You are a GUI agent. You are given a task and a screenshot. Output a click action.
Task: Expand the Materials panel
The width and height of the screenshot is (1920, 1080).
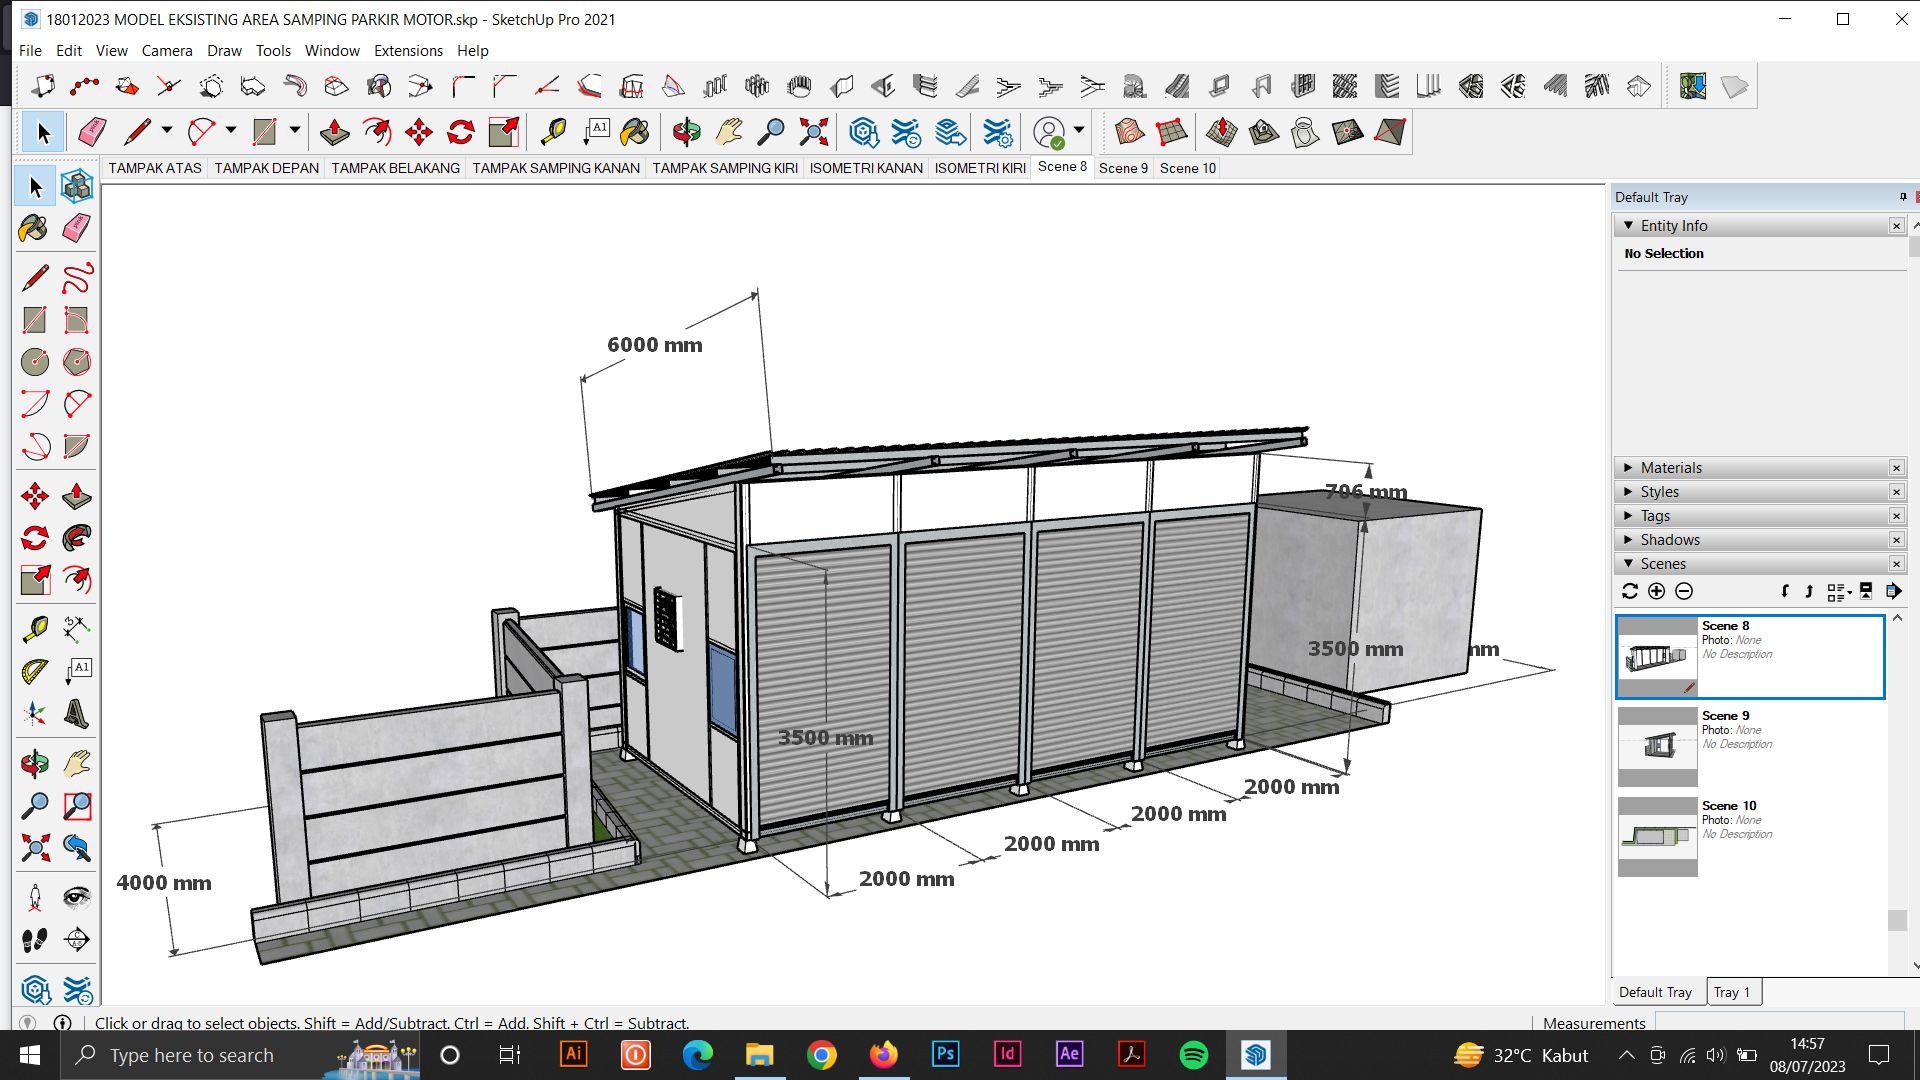1671,468
